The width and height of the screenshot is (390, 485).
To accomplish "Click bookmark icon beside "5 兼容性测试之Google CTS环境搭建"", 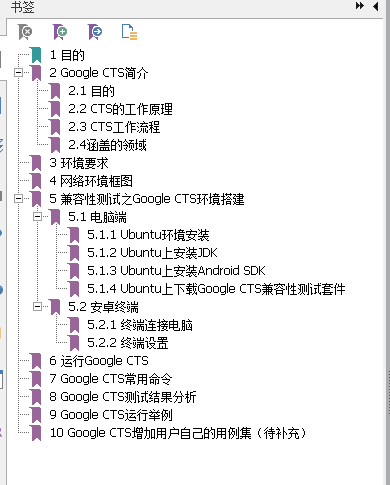I will pyautogui.click(x=36, y=199).
